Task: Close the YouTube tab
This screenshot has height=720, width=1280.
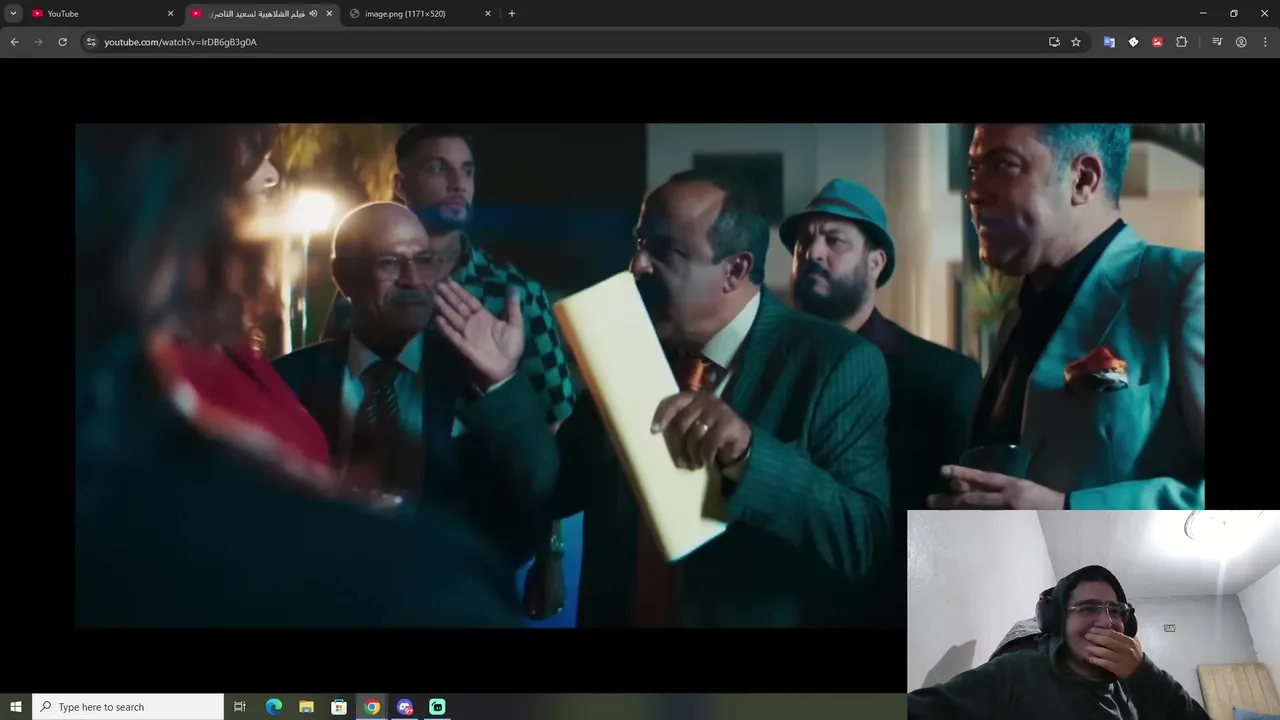Action: 170,13
